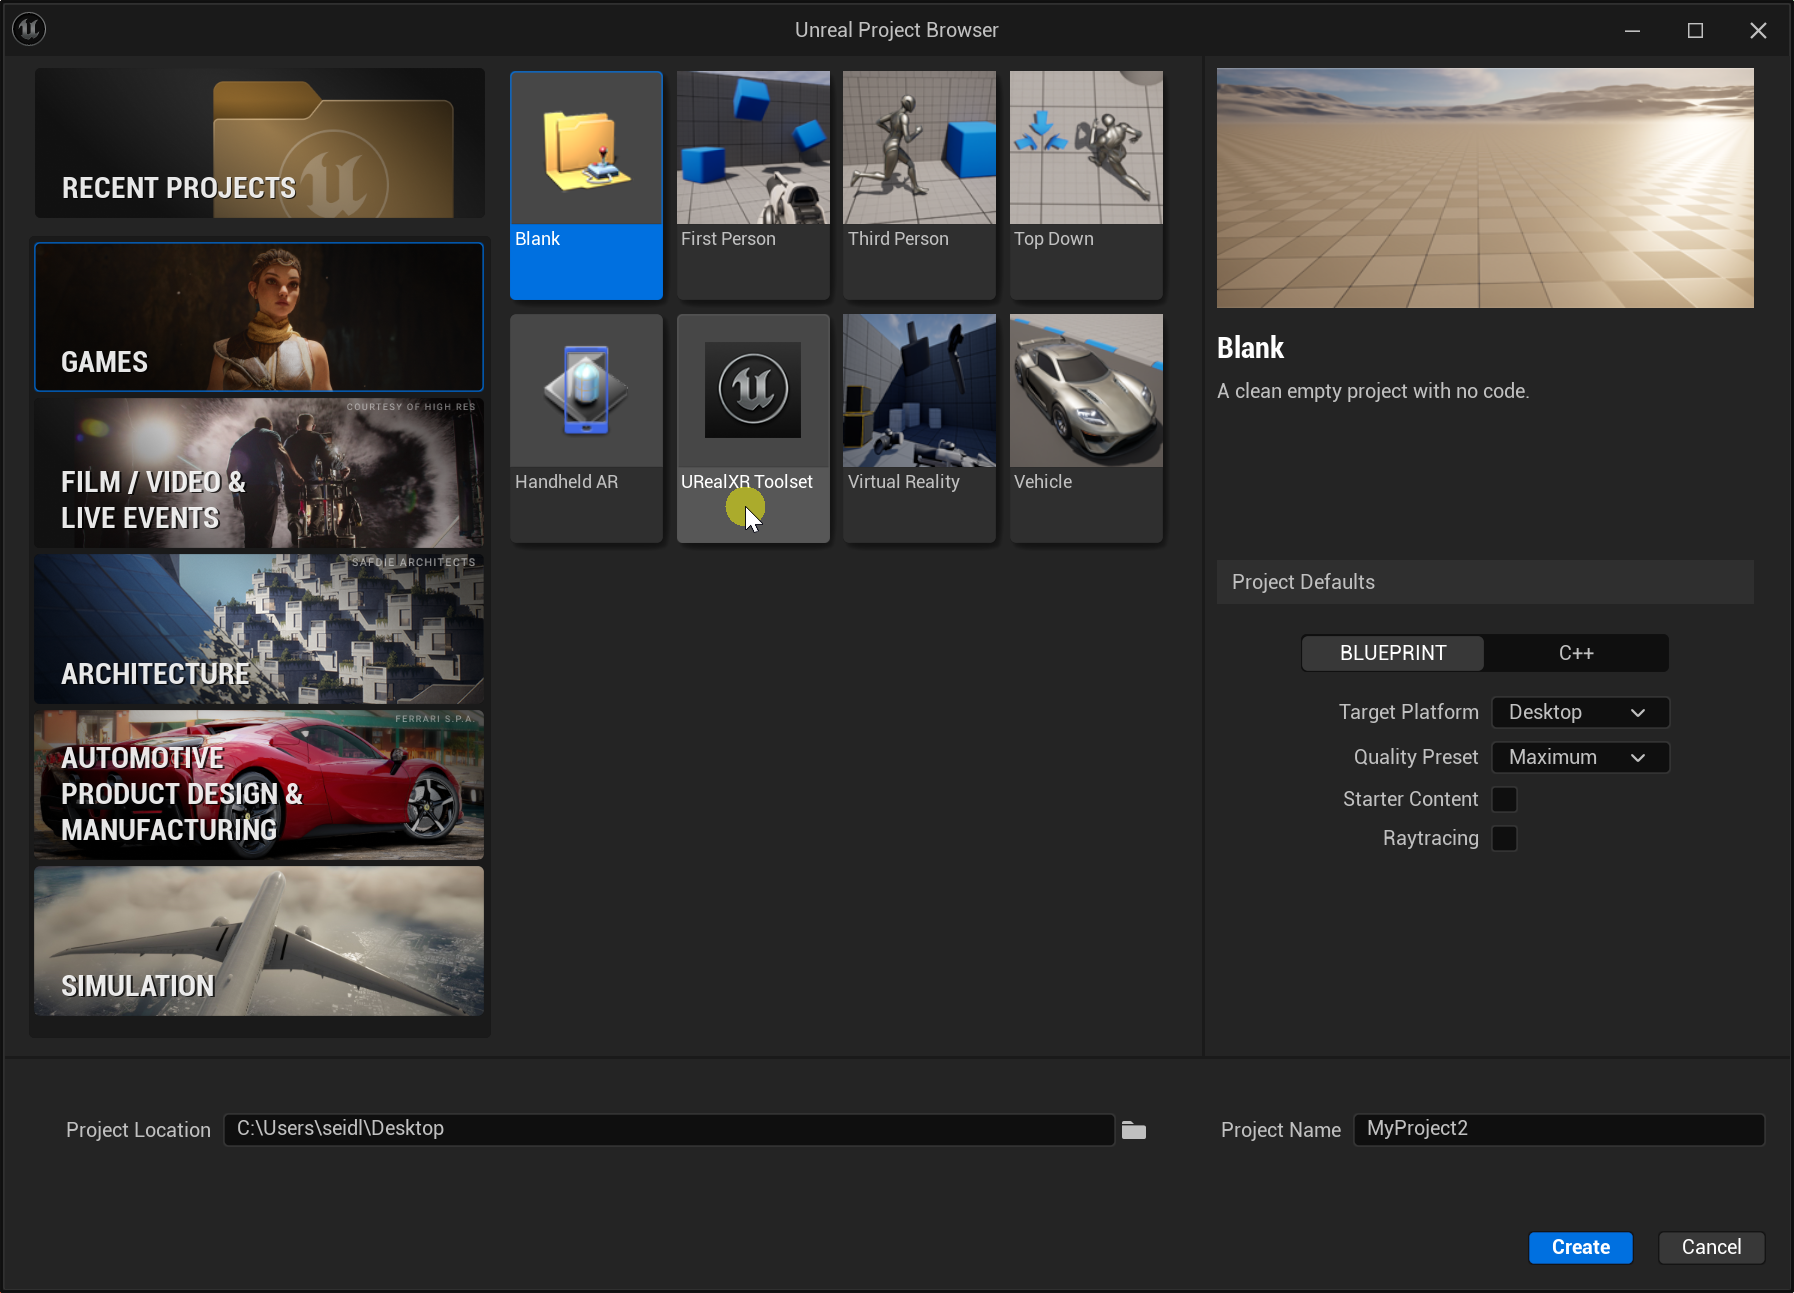Open the Architecture category

(259, 629)
